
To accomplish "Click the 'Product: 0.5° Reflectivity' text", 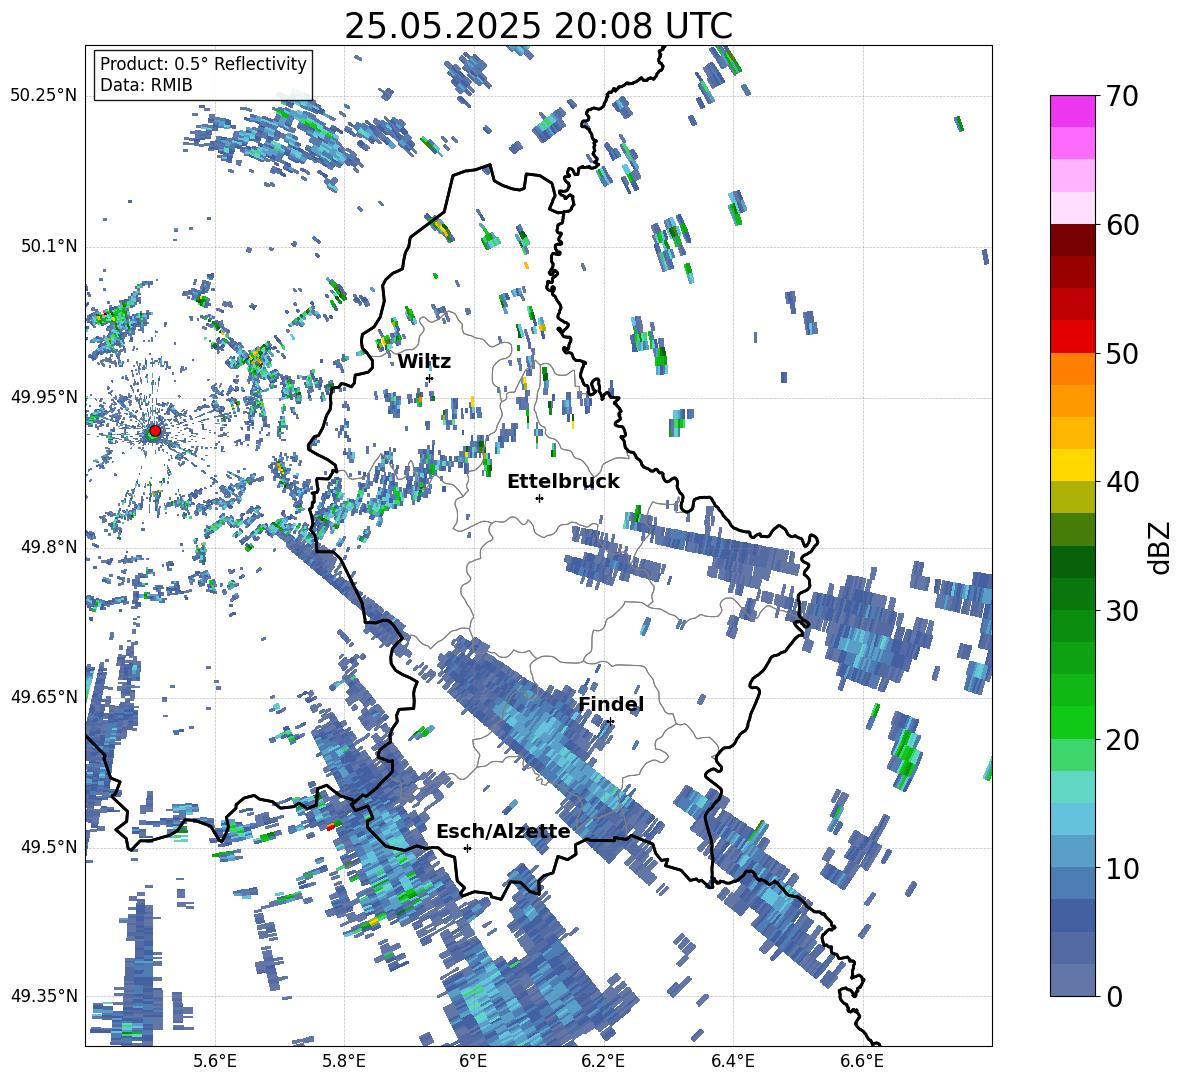I will pyautogui.click(x=203, y=64).
